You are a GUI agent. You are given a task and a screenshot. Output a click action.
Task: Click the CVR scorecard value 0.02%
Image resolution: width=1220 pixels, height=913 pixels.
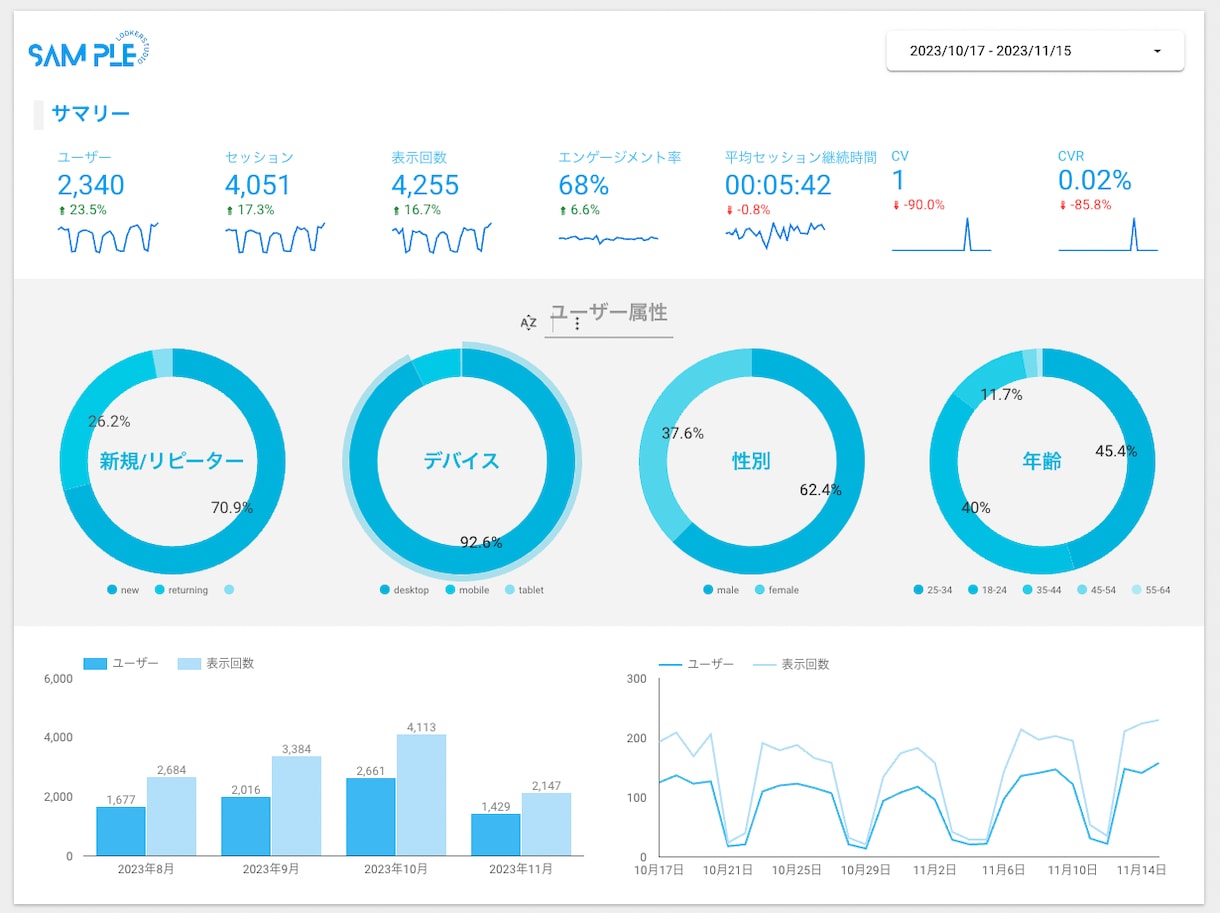pos(1095,181)
